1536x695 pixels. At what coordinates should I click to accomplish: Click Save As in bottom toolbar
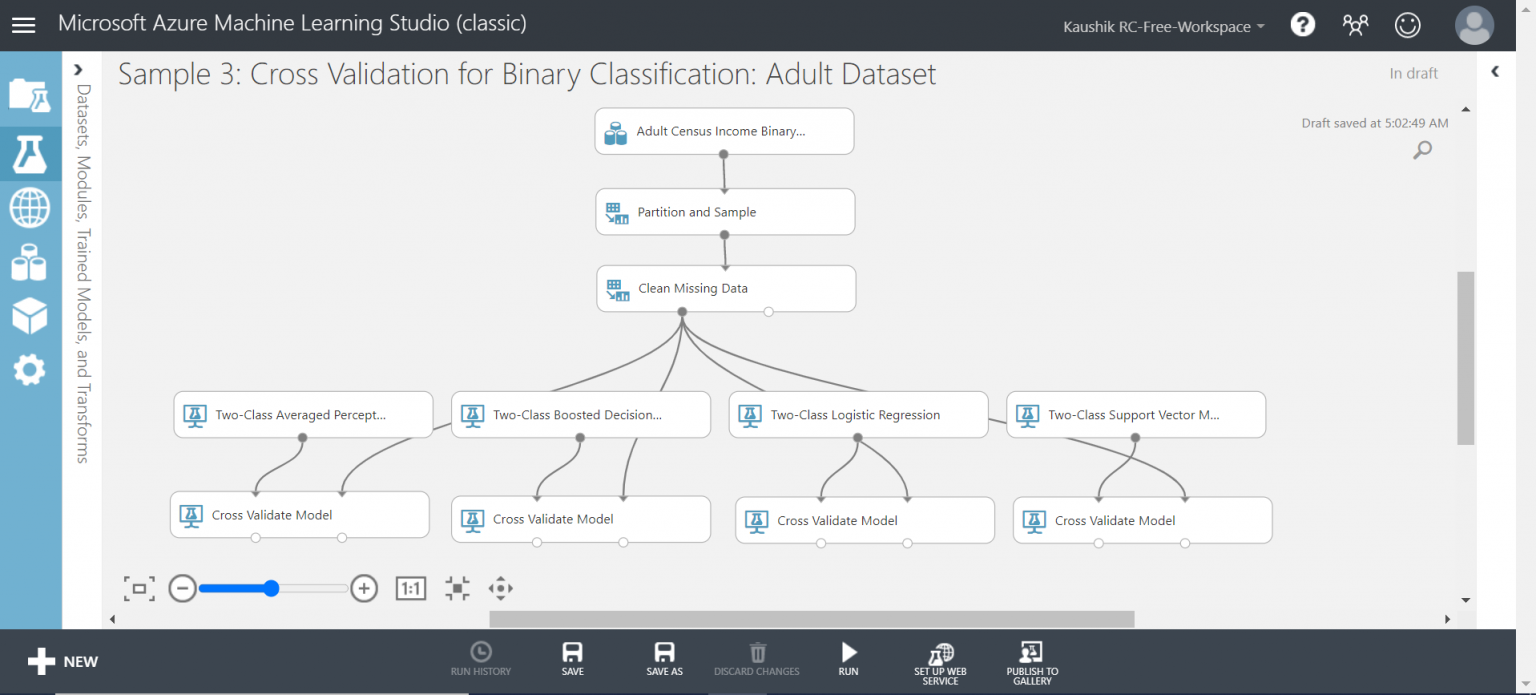tap(664, 659)
